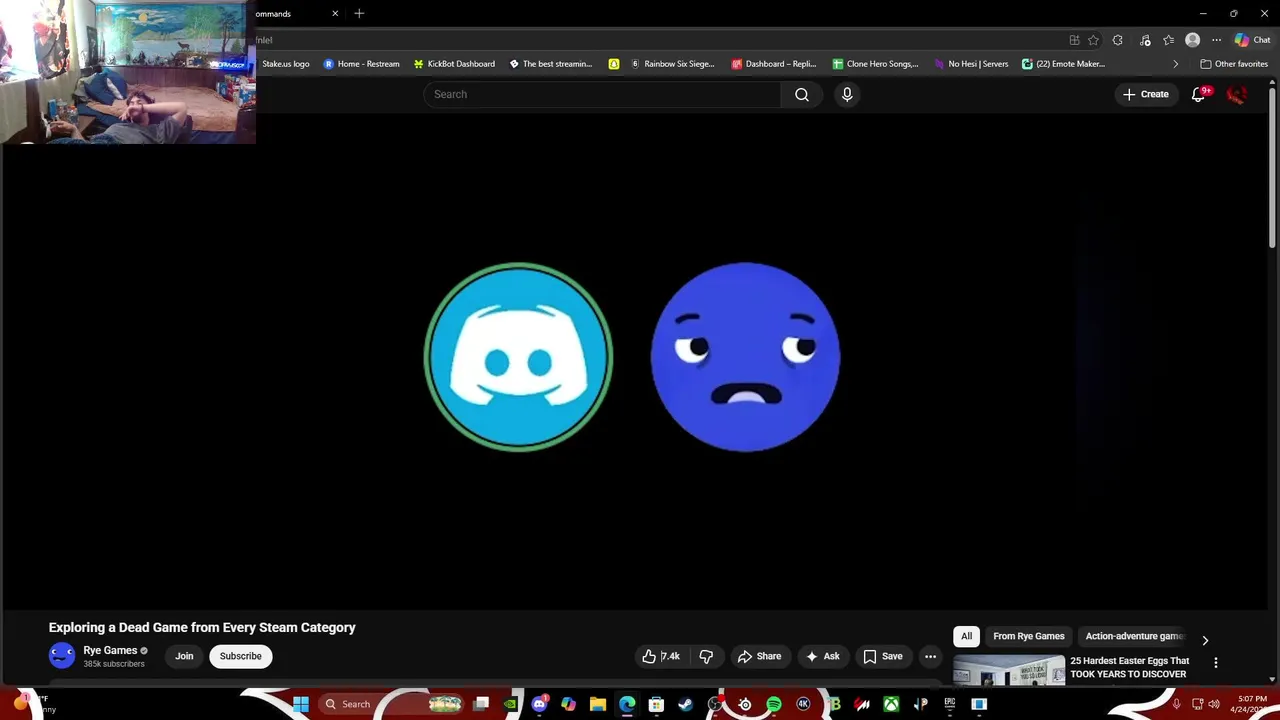1280x720 pixels.
Task: Subscribe to Rye Games
Action: [x=240, y=656]
